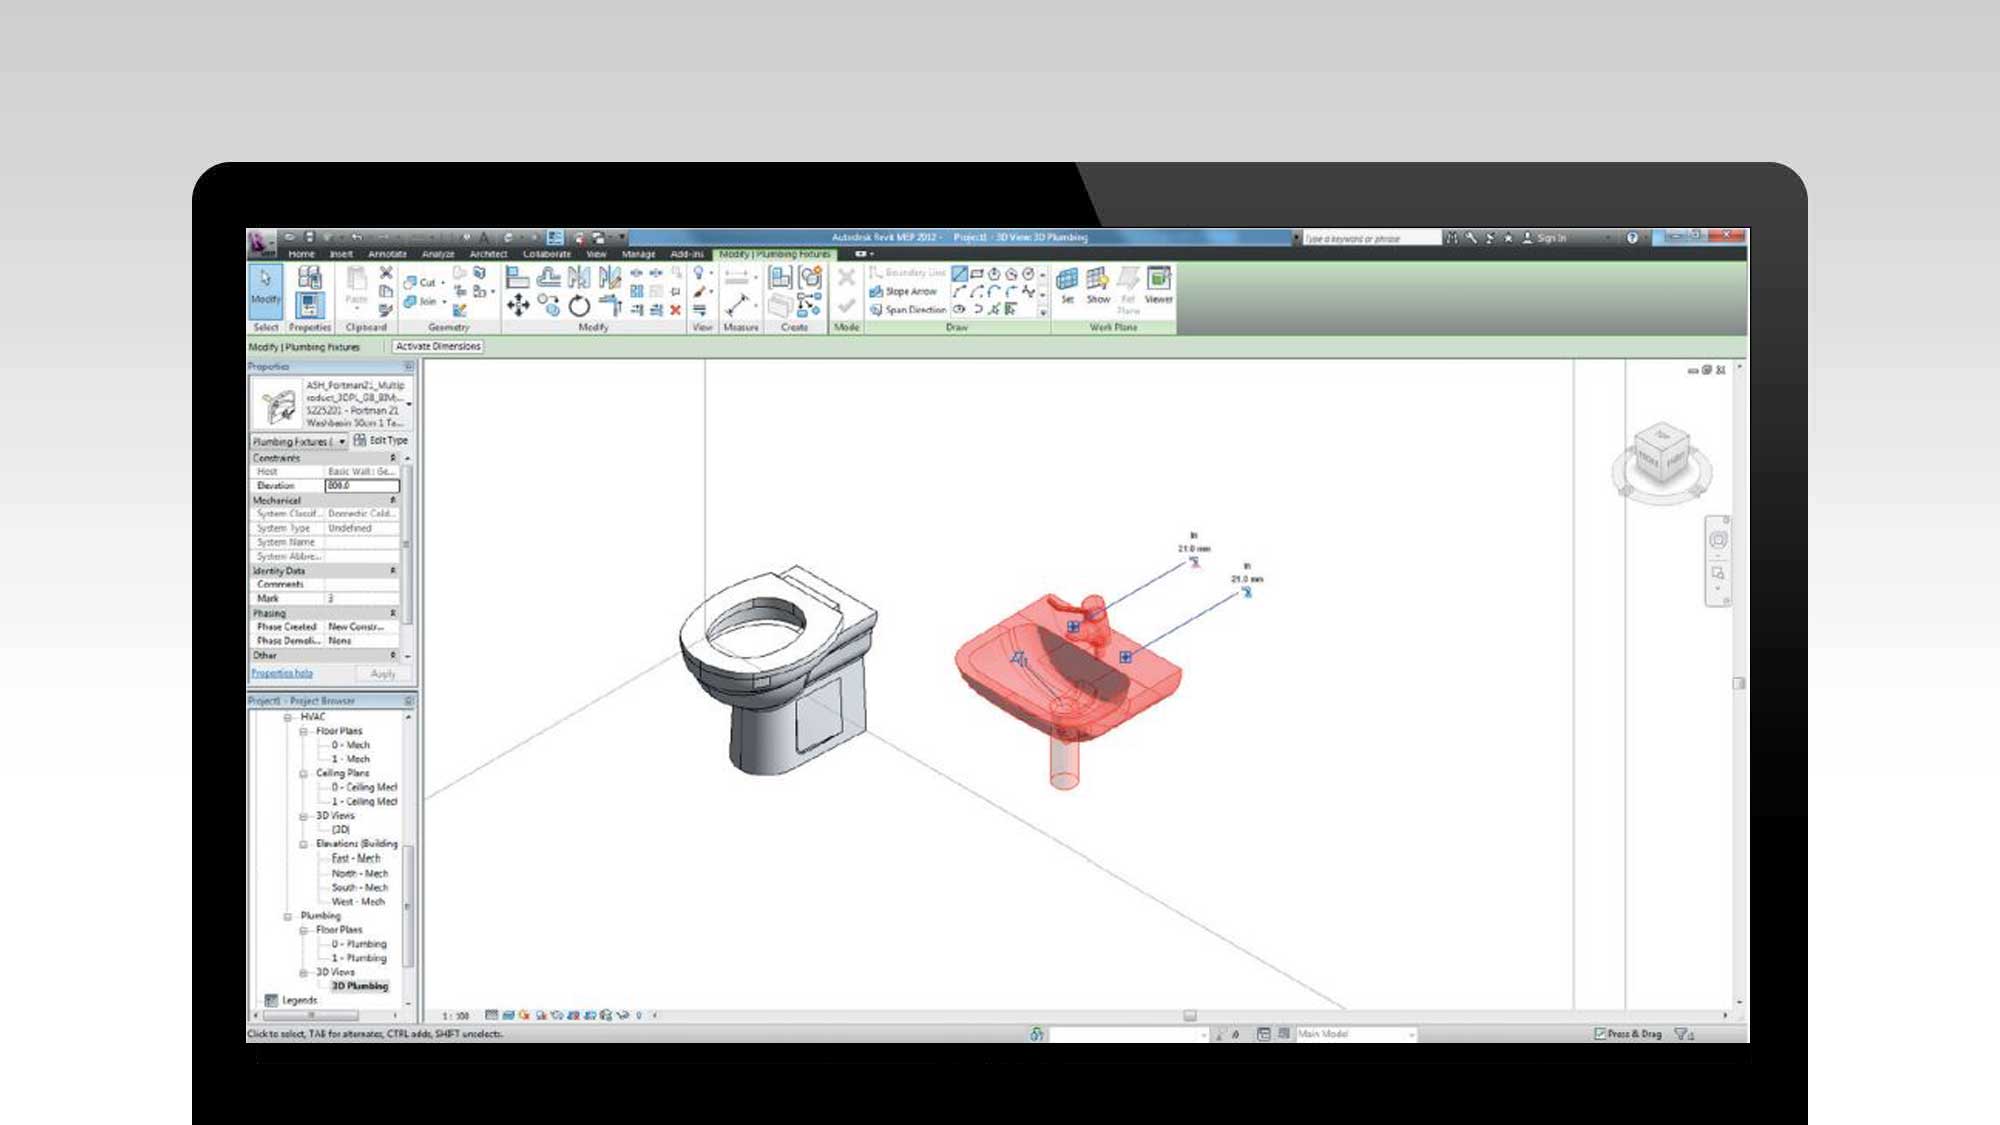Open the Analyze ribbon tab
Image resolution: width=2000 pixels, height=1125 pixels.
(x=437, y=254)
